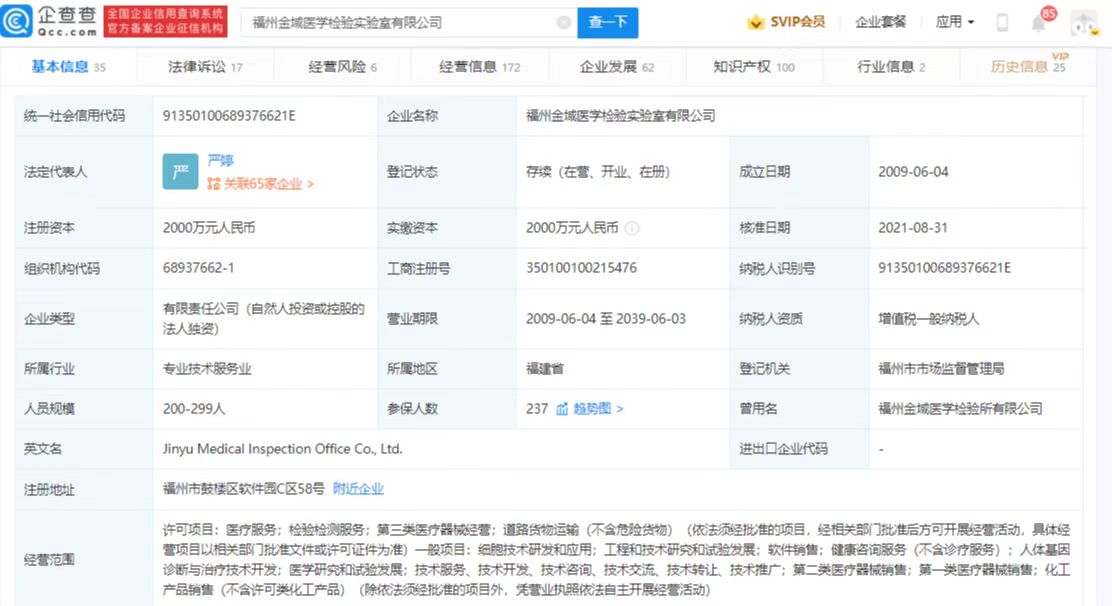Open the SVIP member crown icon
The image size is (1112, 606).
[755, 22]
